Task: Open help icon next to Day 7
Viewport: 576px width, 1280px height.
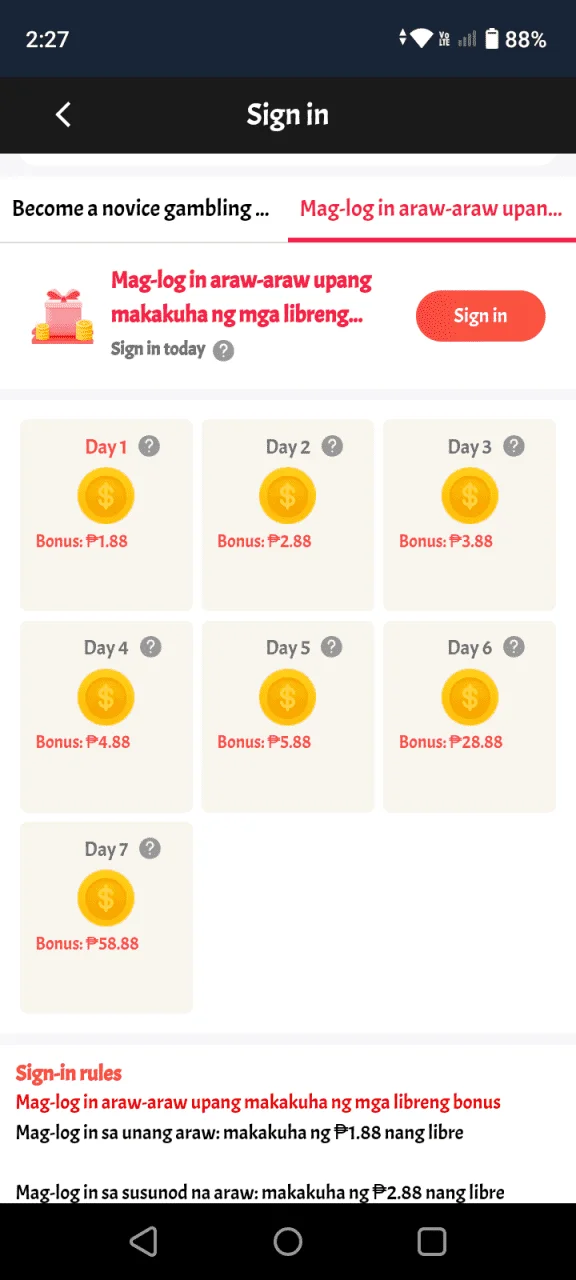Action: click(x=150, y=848)
